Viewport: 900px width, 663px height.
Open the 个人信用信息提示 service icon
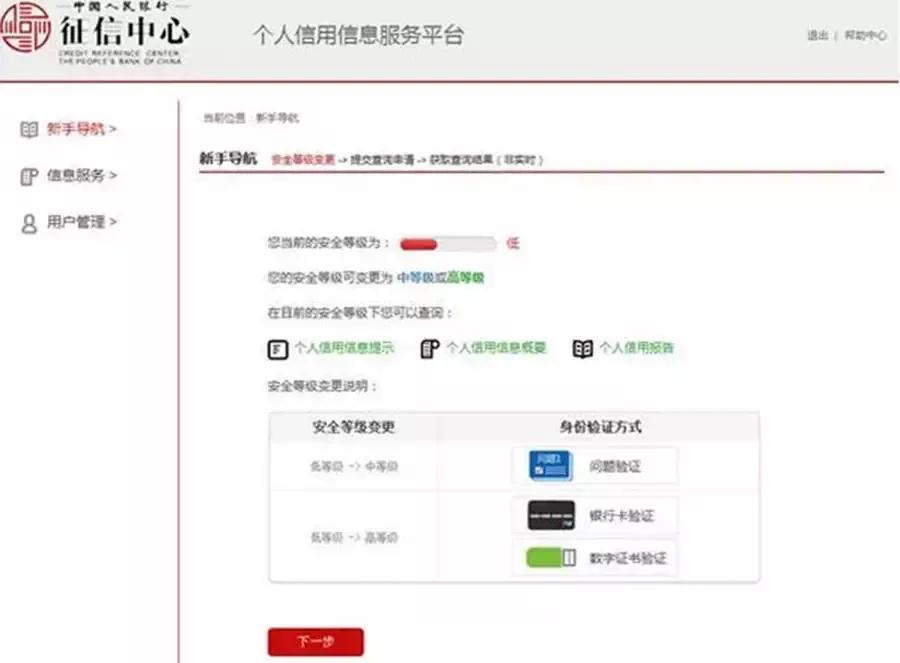pos(277,348)
